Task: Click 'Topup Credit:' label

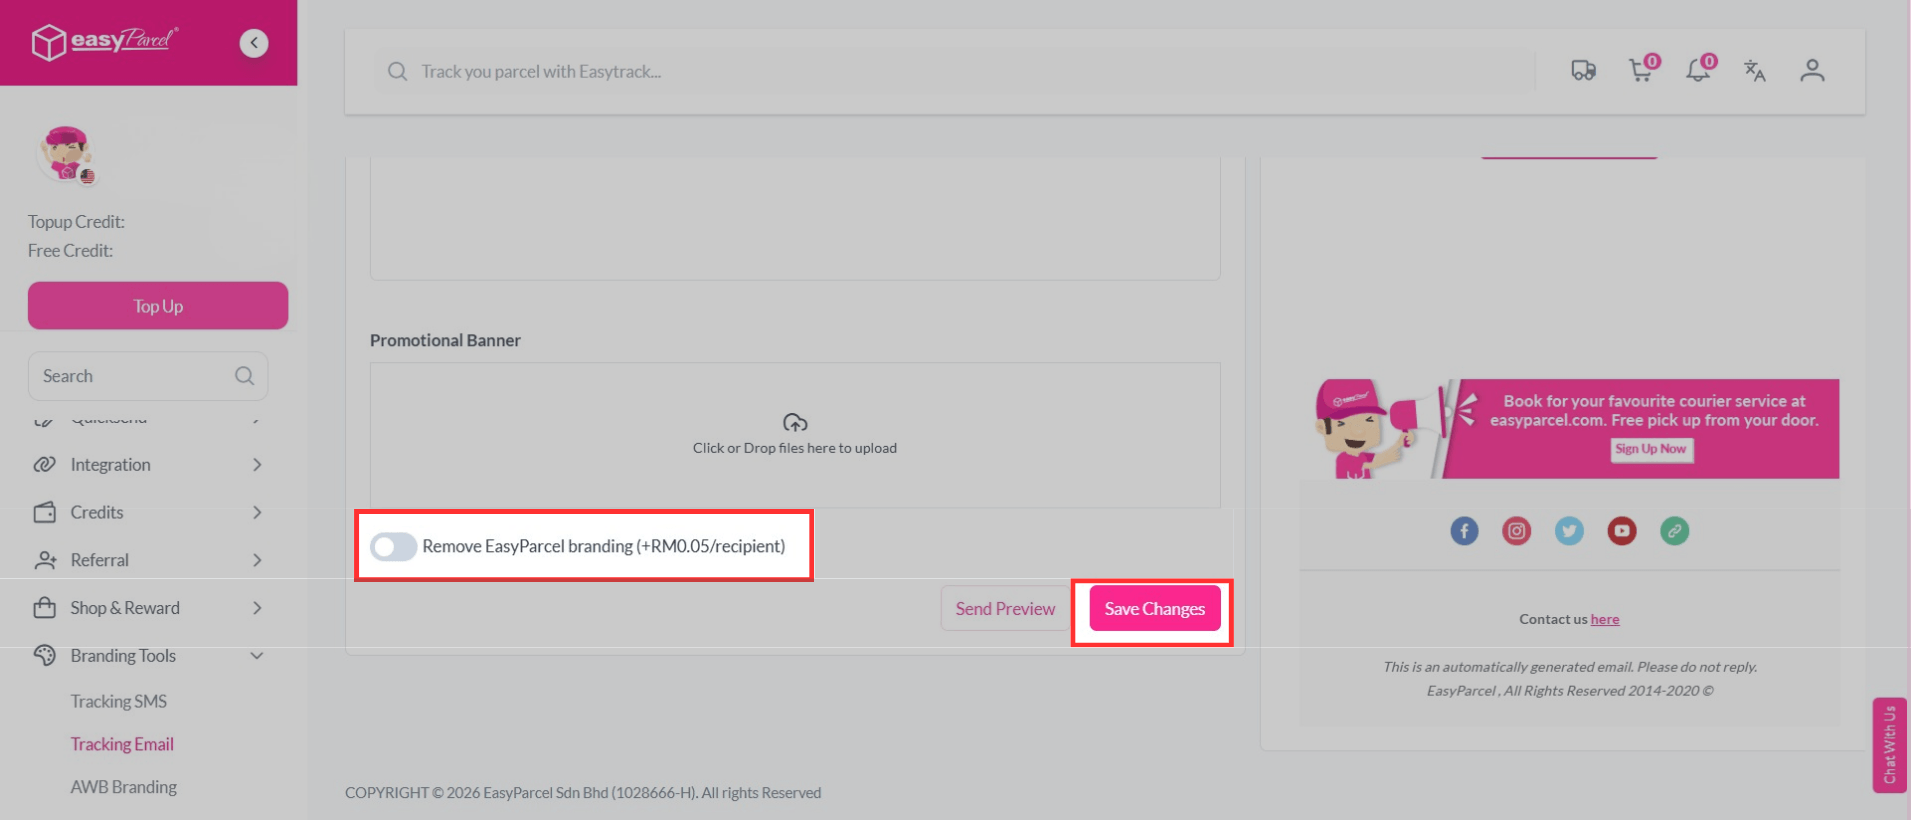Action: pos(76,222)
